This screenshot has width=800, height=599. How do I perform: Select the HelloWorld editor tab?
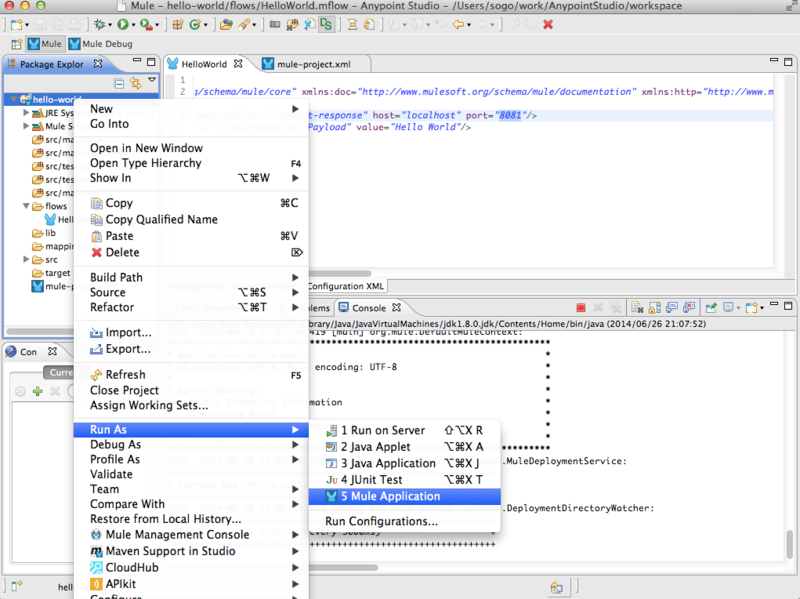click(x=204, y=64)
